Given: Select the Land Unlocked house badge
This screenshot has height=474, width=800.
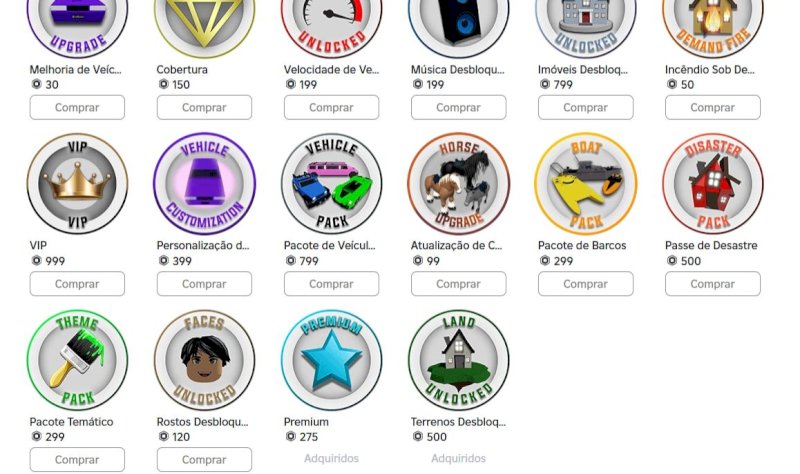Looking at the screenshot, I should (x=459, y=360).
